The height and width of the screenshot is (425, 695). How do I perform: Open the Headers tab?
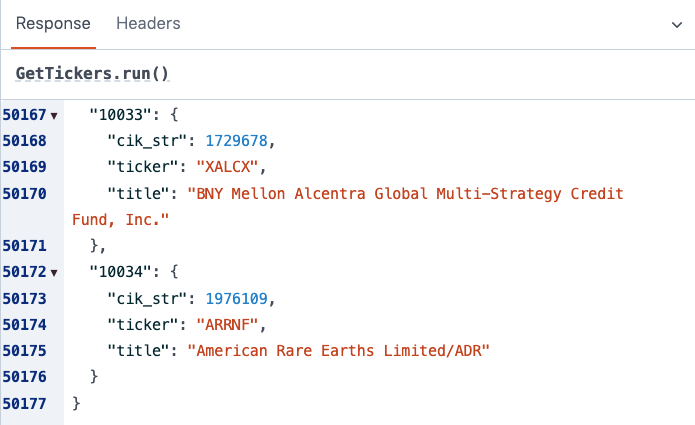(x=148, y=23)
